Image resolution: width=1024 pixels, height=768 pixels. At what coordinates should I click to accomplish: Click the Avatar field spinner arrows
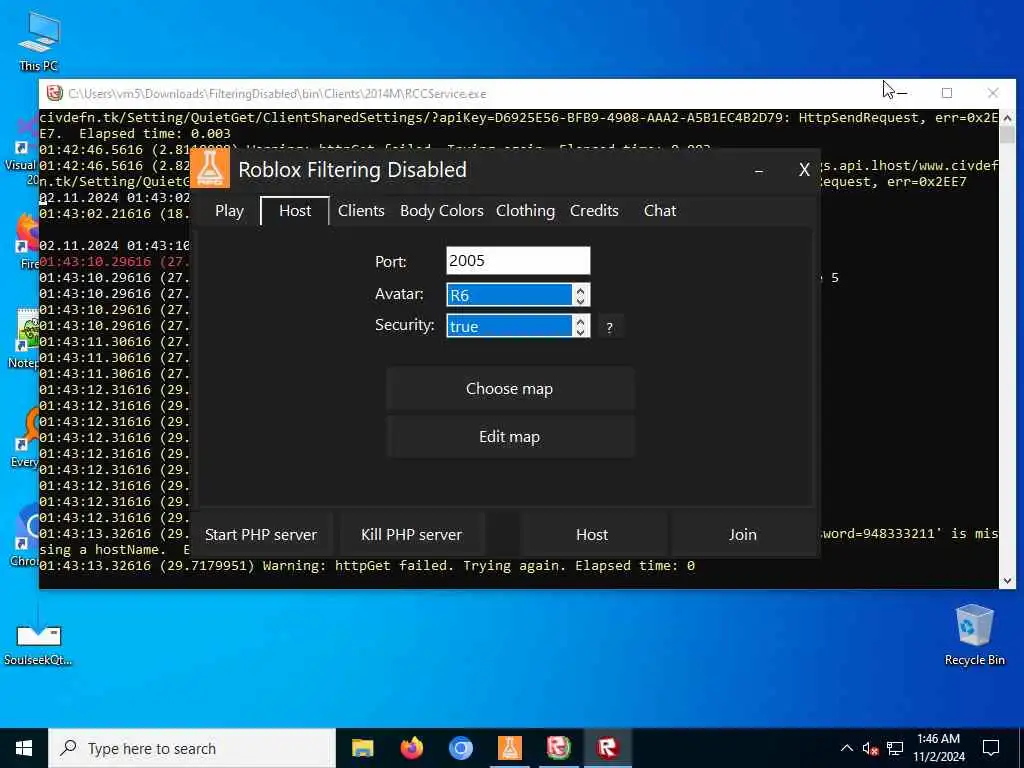point(580,295)
